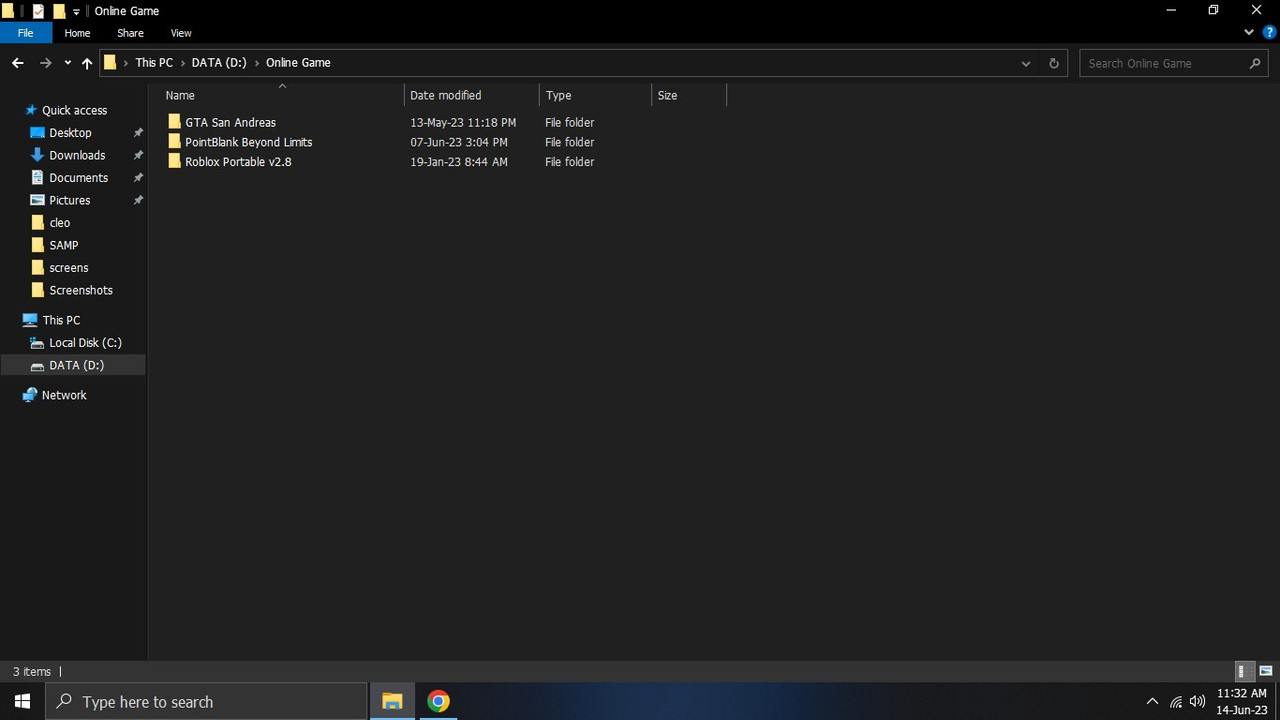The image size is (1280, 720).
Task: Select This PC in the navigation pane
Action: (x=61, y=320)
